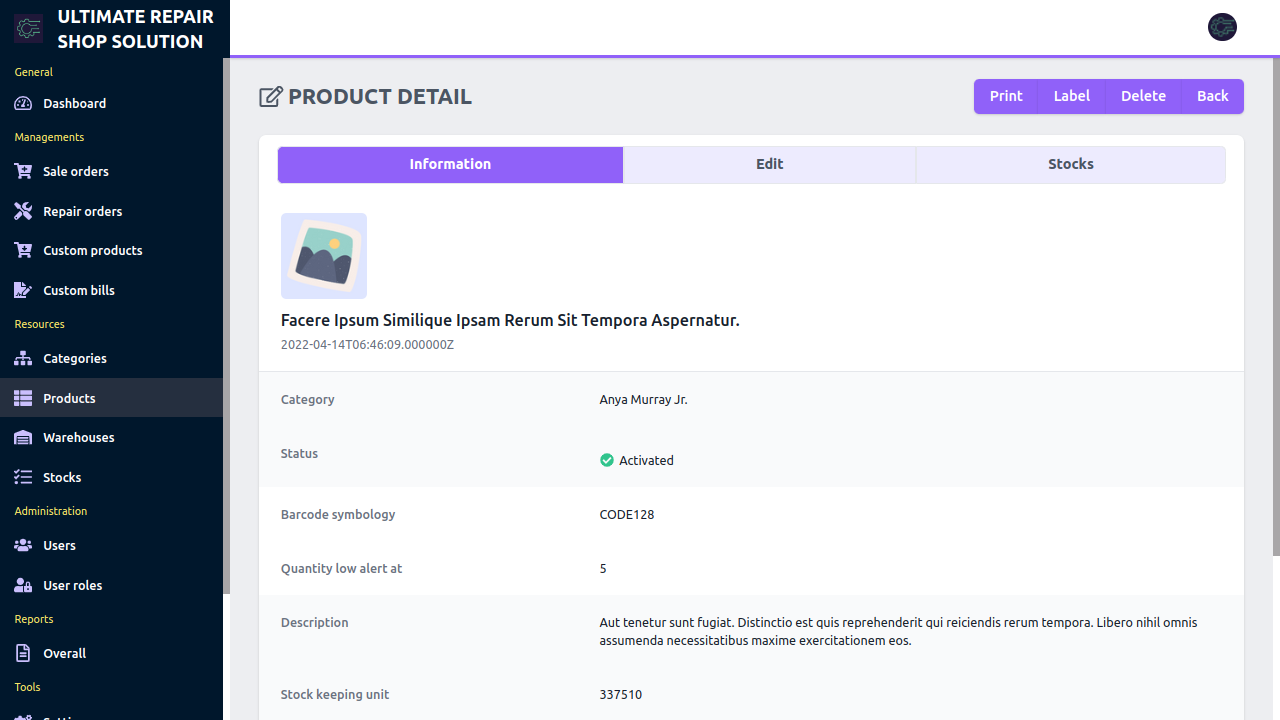Switch to the Edit tab

[769, 164]
